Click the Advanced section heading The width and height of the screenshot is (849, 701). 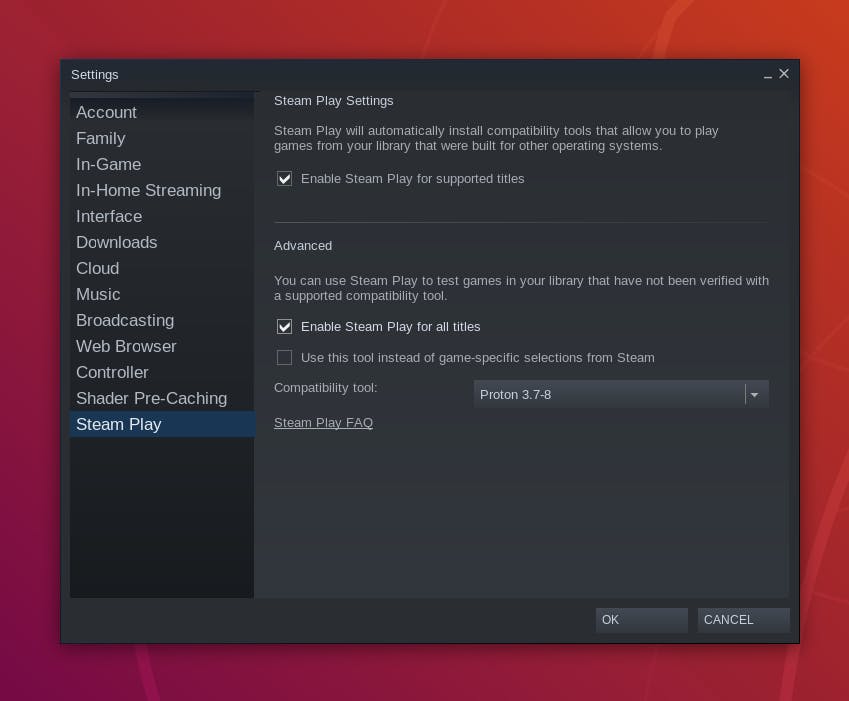(303, 246)
